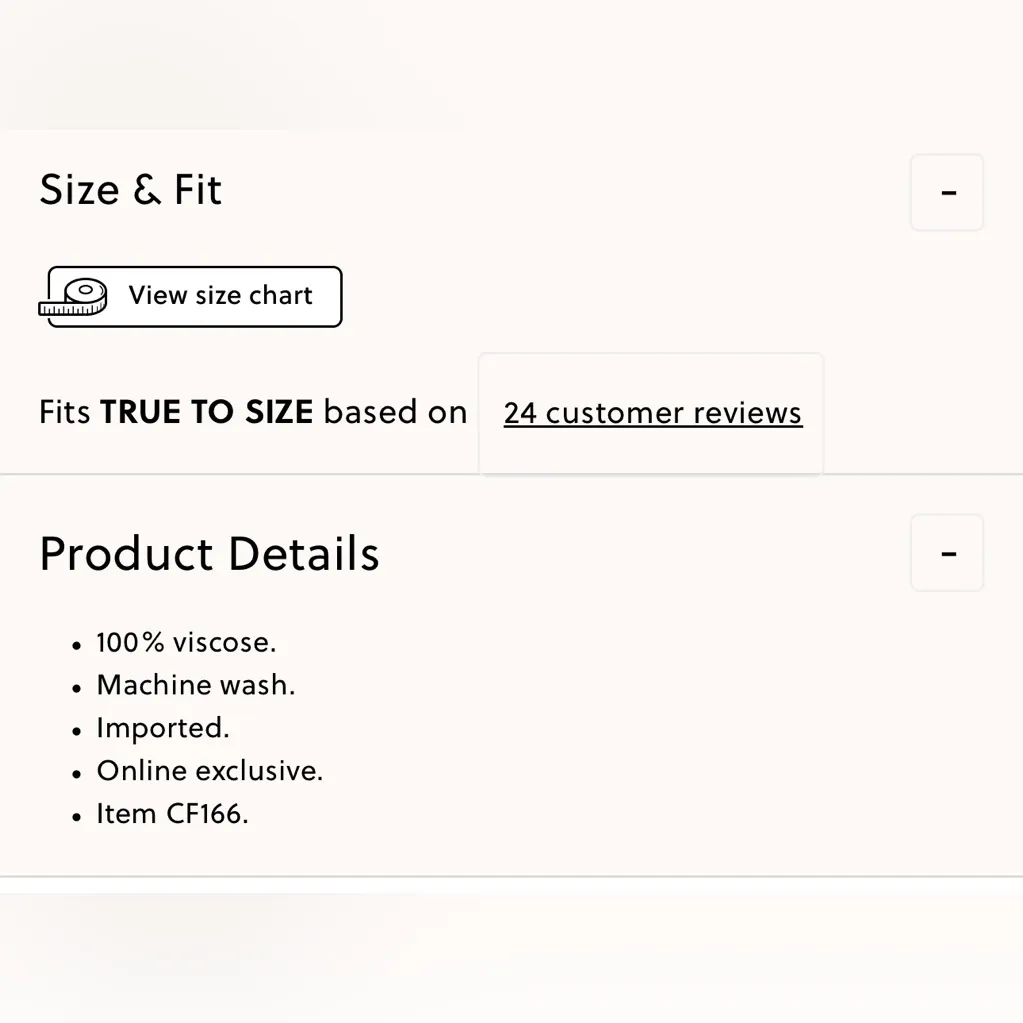Viewport: 1023px width, 1023px height.
Task: Select the Item CF166 text
Action: (172, 814)
